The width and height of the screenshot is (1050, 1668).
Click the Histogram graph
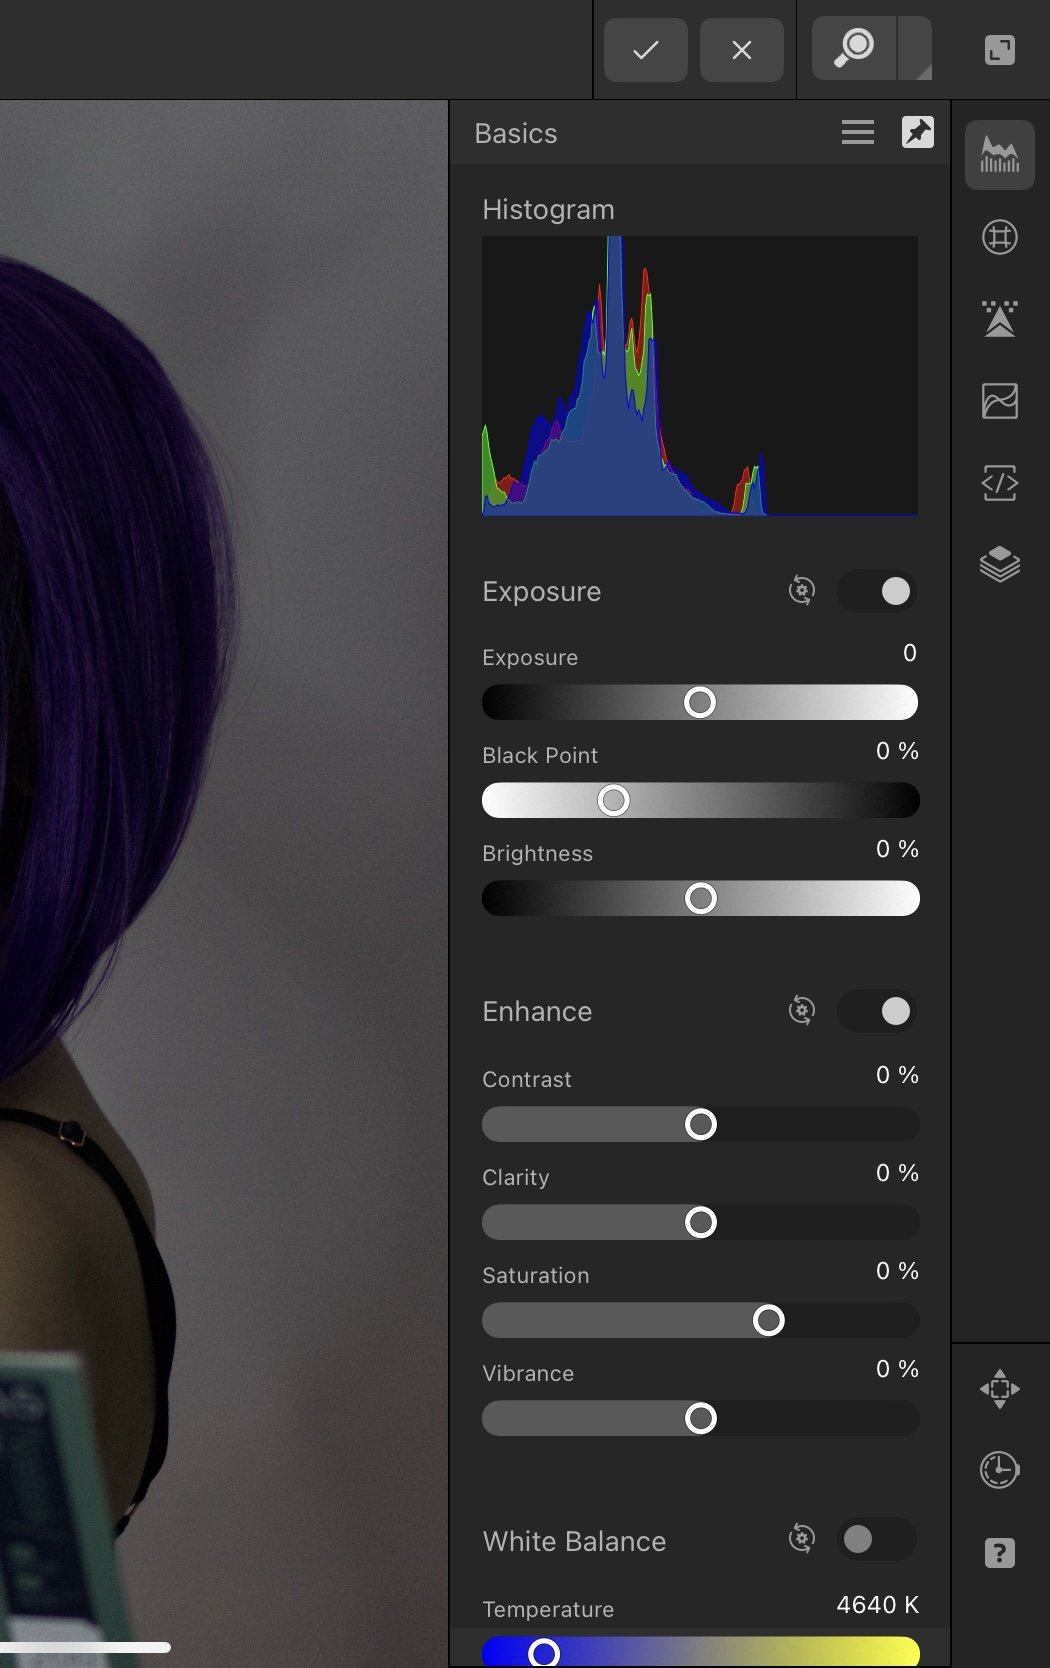click(700, 376)
